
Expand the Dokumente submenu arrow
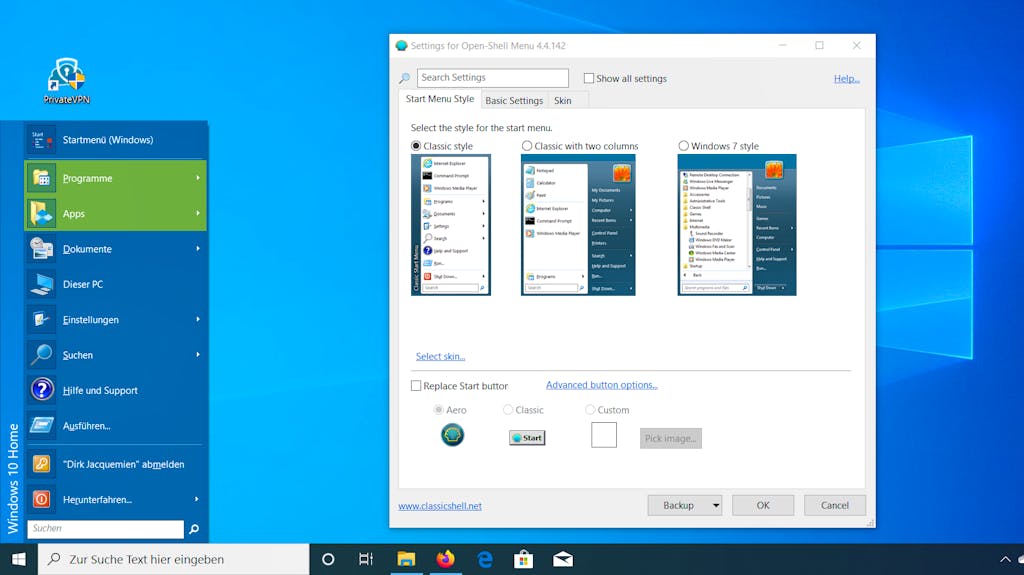[198, 248]
